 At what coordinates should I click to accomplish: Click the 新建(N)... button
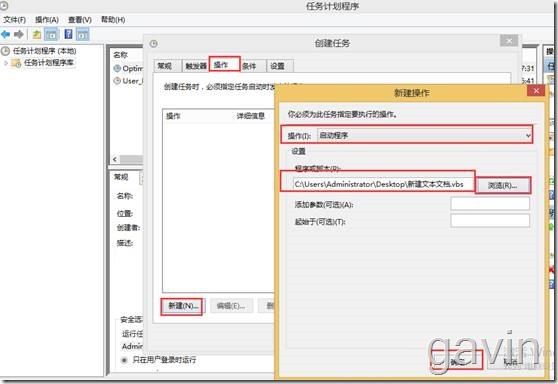[x=182, y=306]
